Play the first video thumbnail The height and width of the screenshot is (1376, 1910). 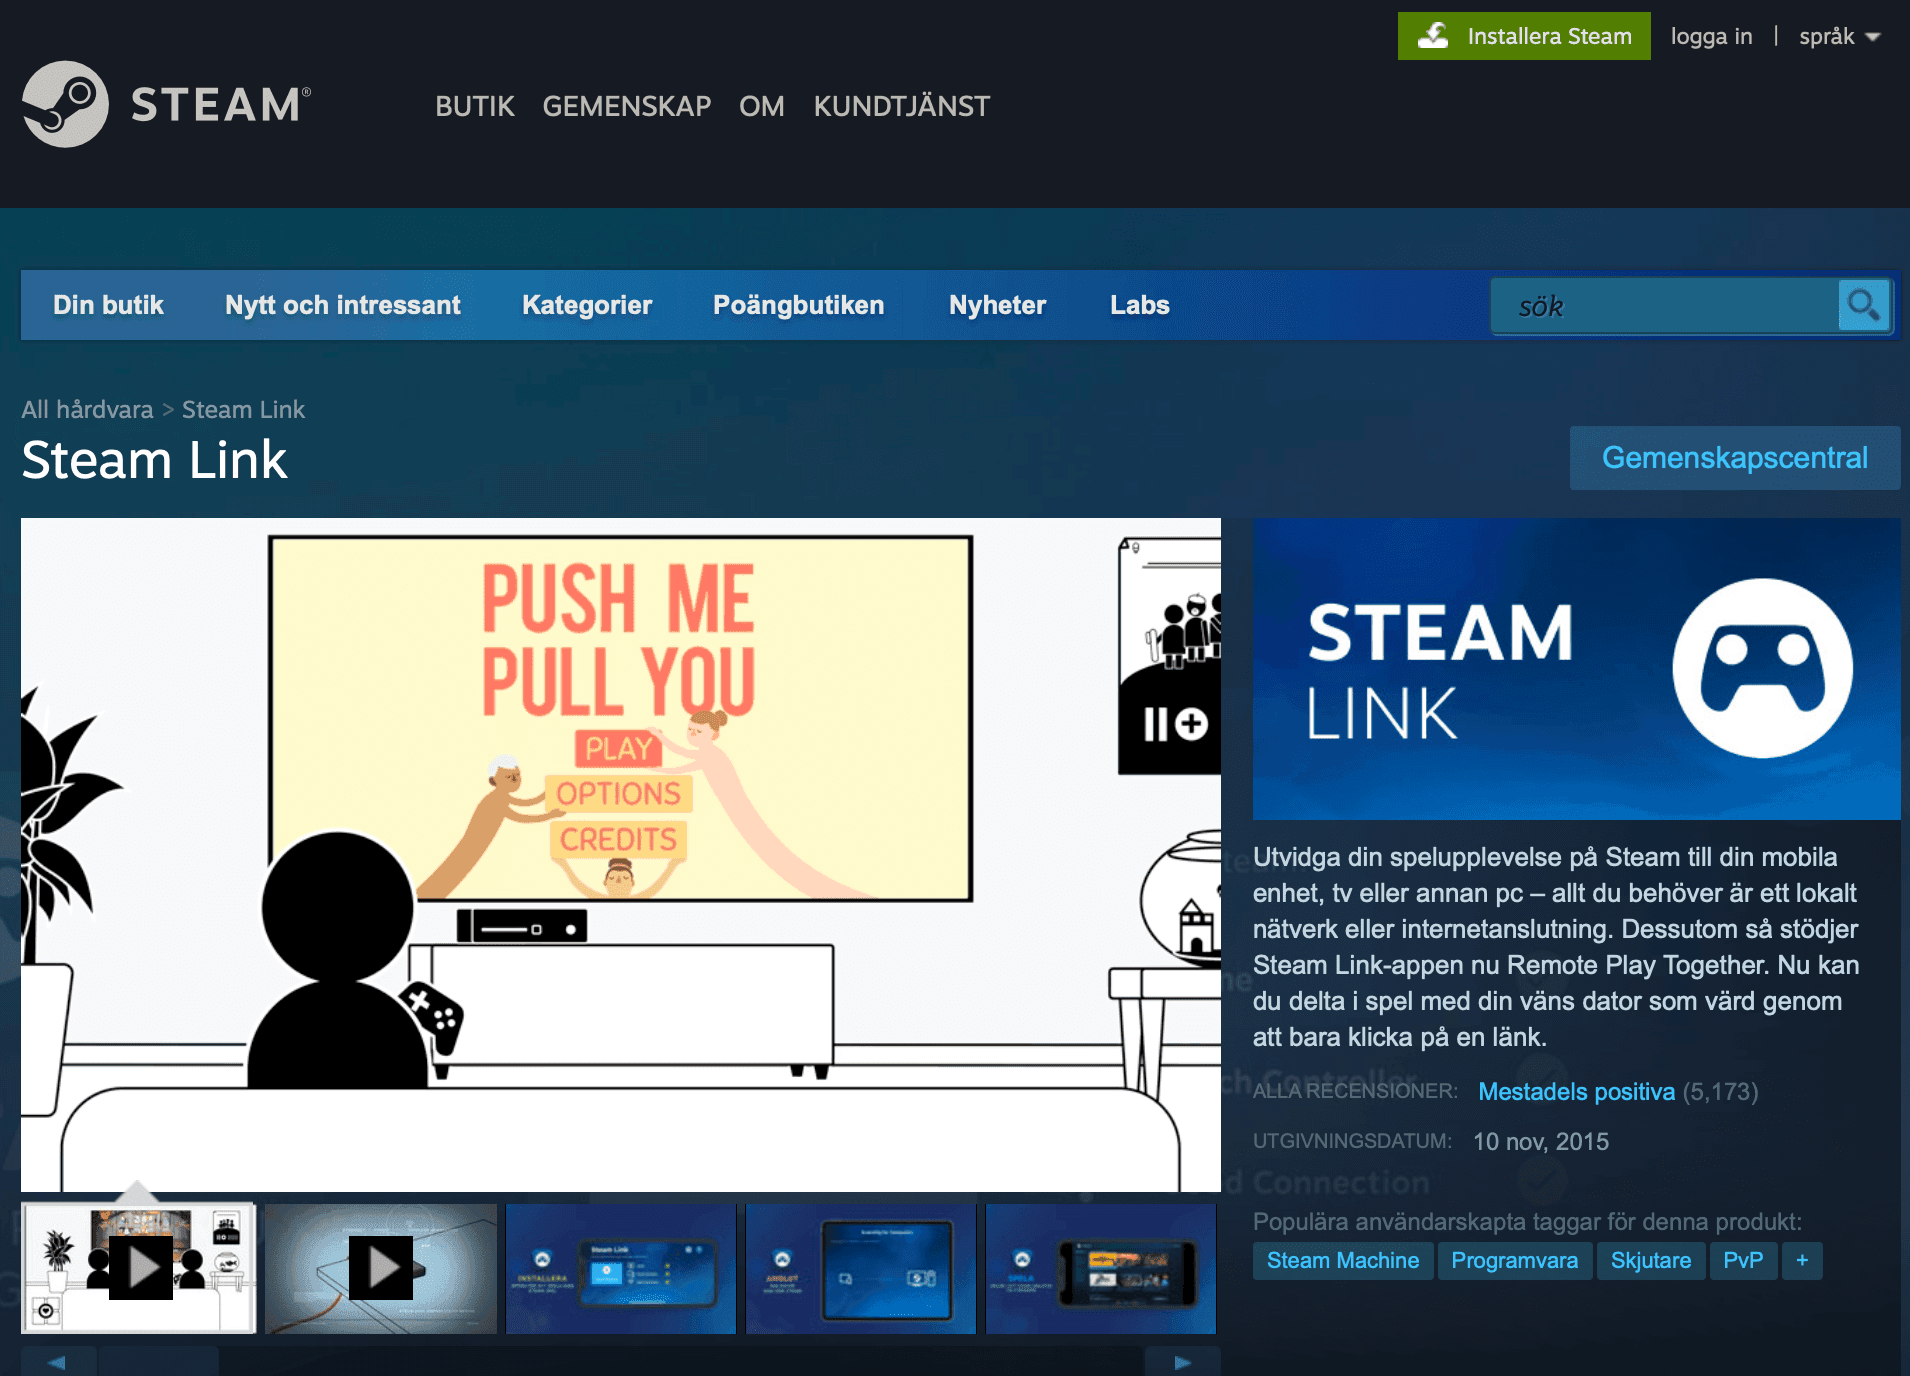[140, 1268]
